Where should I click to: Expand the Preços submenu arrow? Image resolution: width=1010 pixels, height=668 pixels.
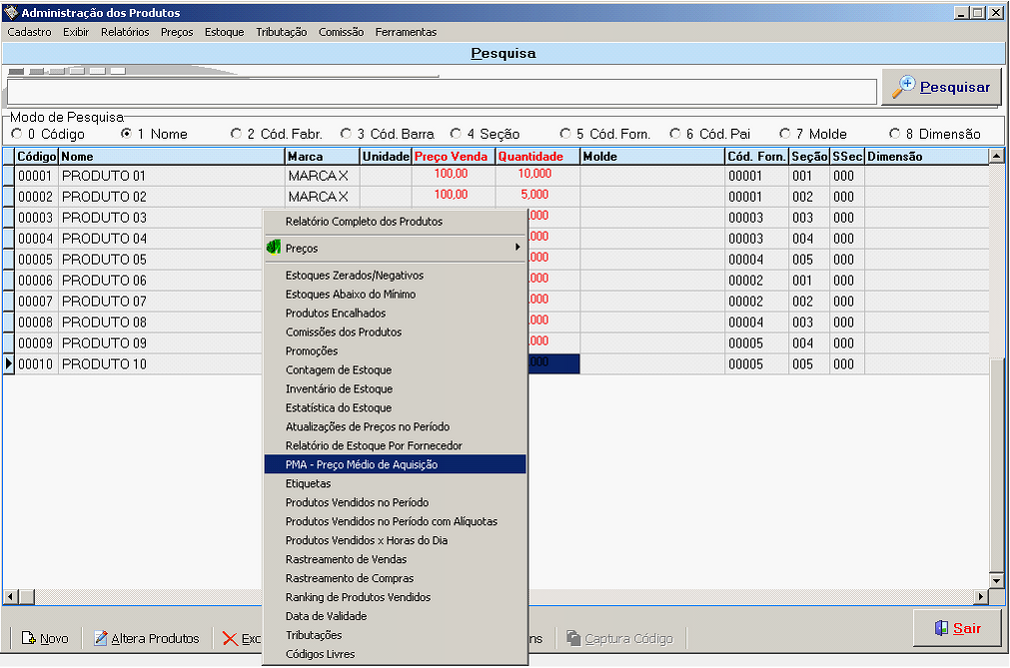[517, 247]
